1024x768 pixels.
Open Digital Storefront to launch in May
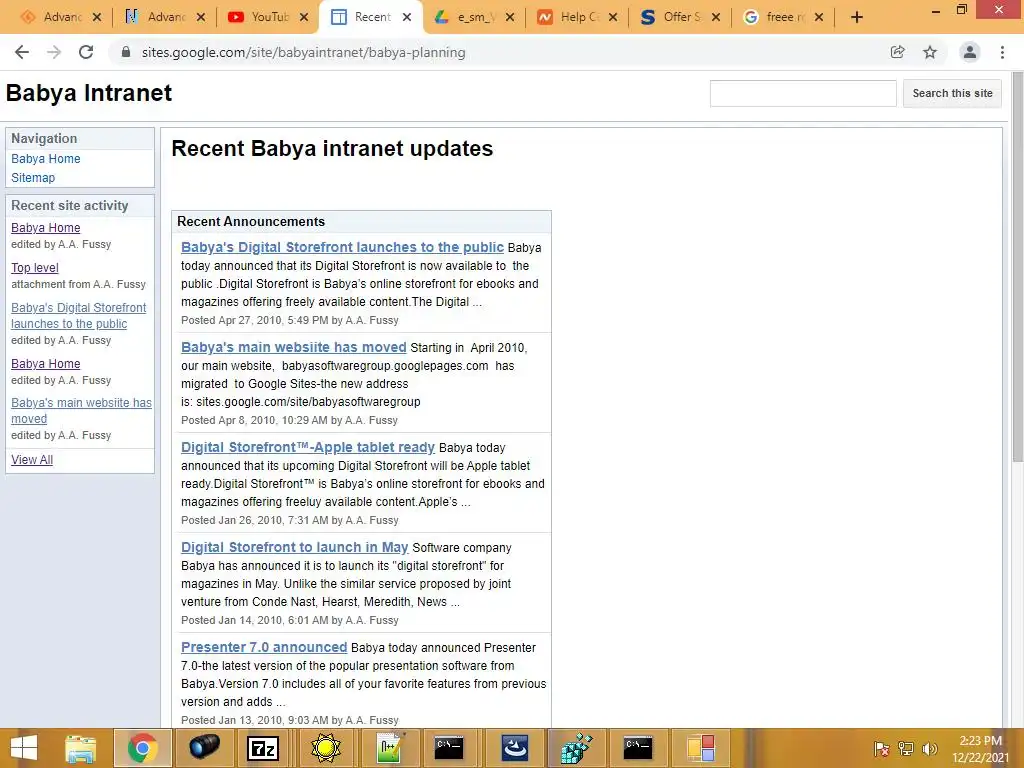295,547
